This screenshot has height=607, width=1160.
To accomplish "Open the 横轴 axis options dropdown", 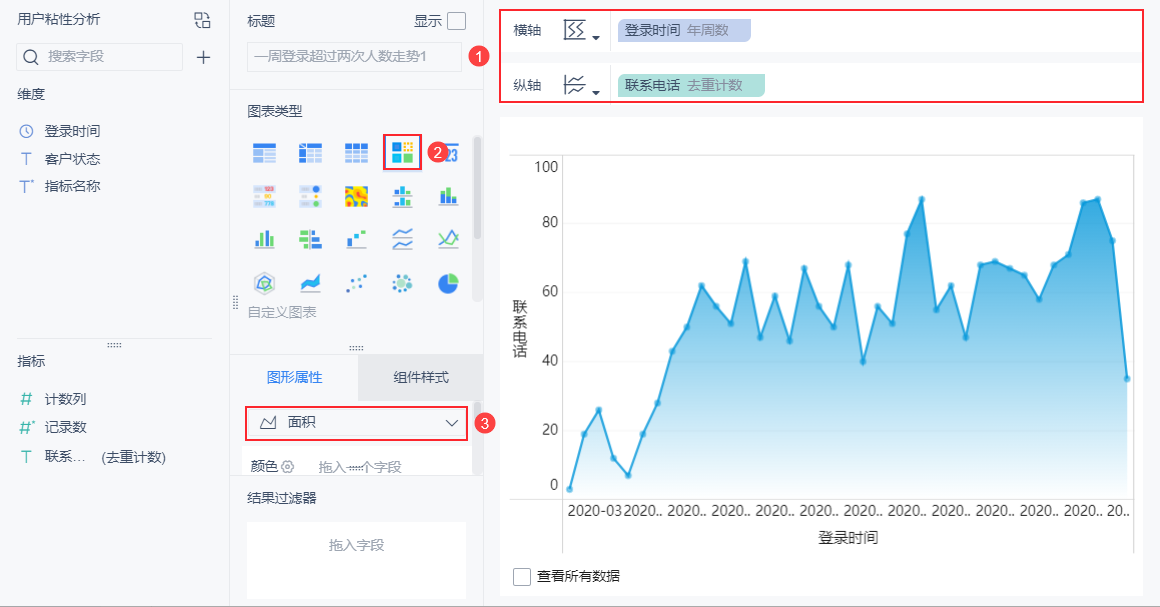I will (581, 30).
